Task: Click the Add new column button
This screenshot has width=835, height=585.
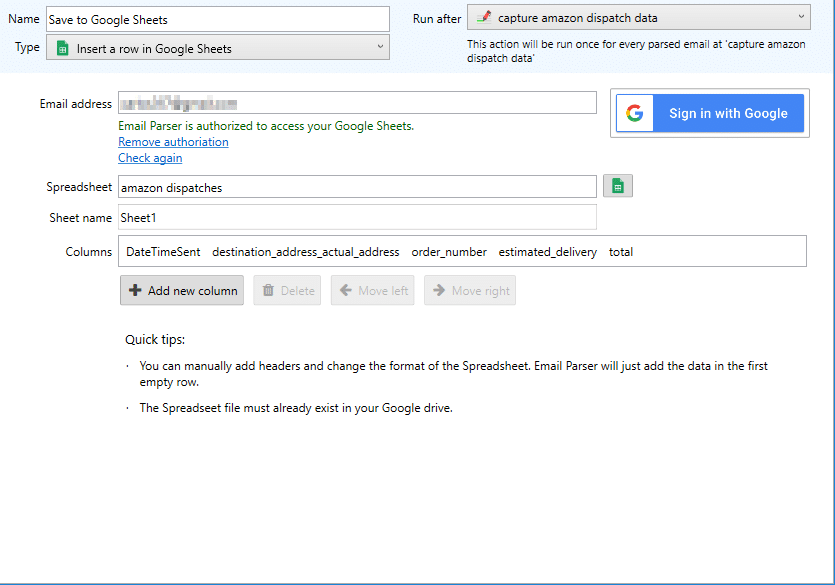Action: coord(182,290)
